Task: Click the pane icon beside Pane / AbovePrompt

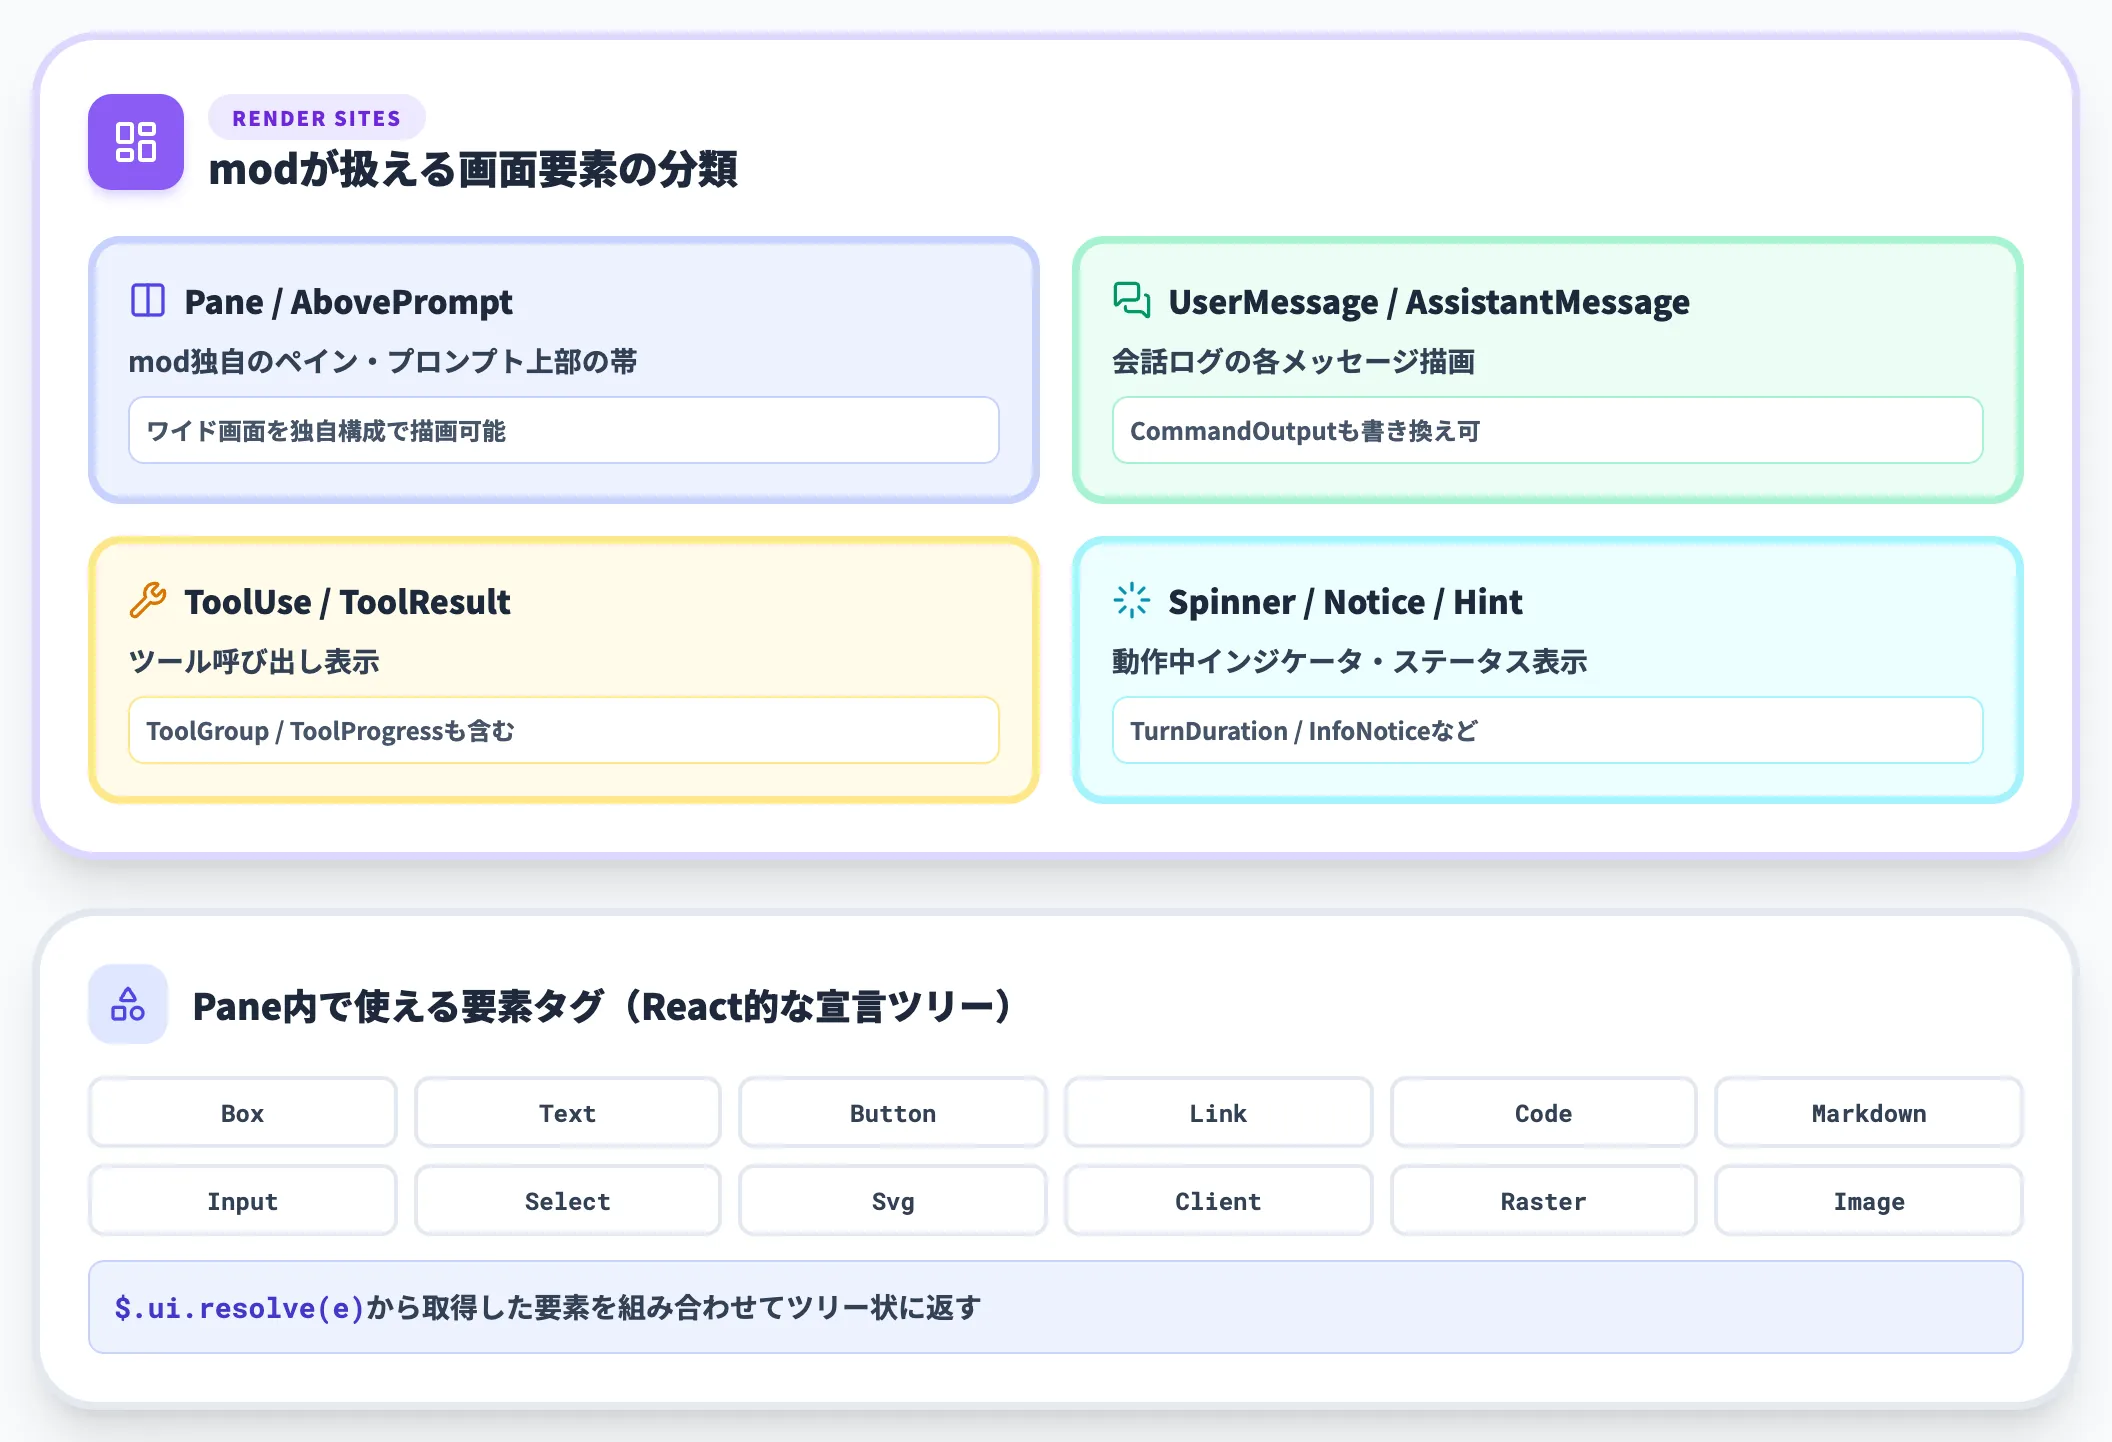Action: coord(148,300)
